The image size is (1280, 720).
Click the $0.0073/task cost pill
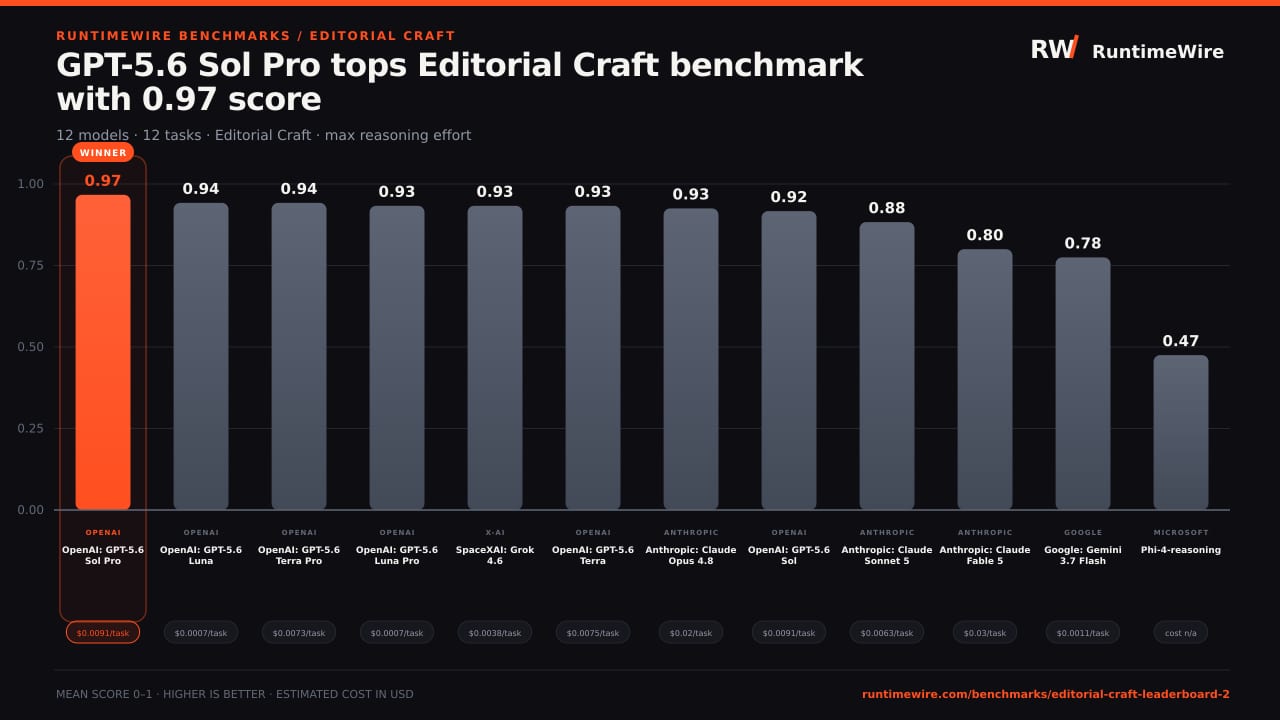tap(299, 632)
